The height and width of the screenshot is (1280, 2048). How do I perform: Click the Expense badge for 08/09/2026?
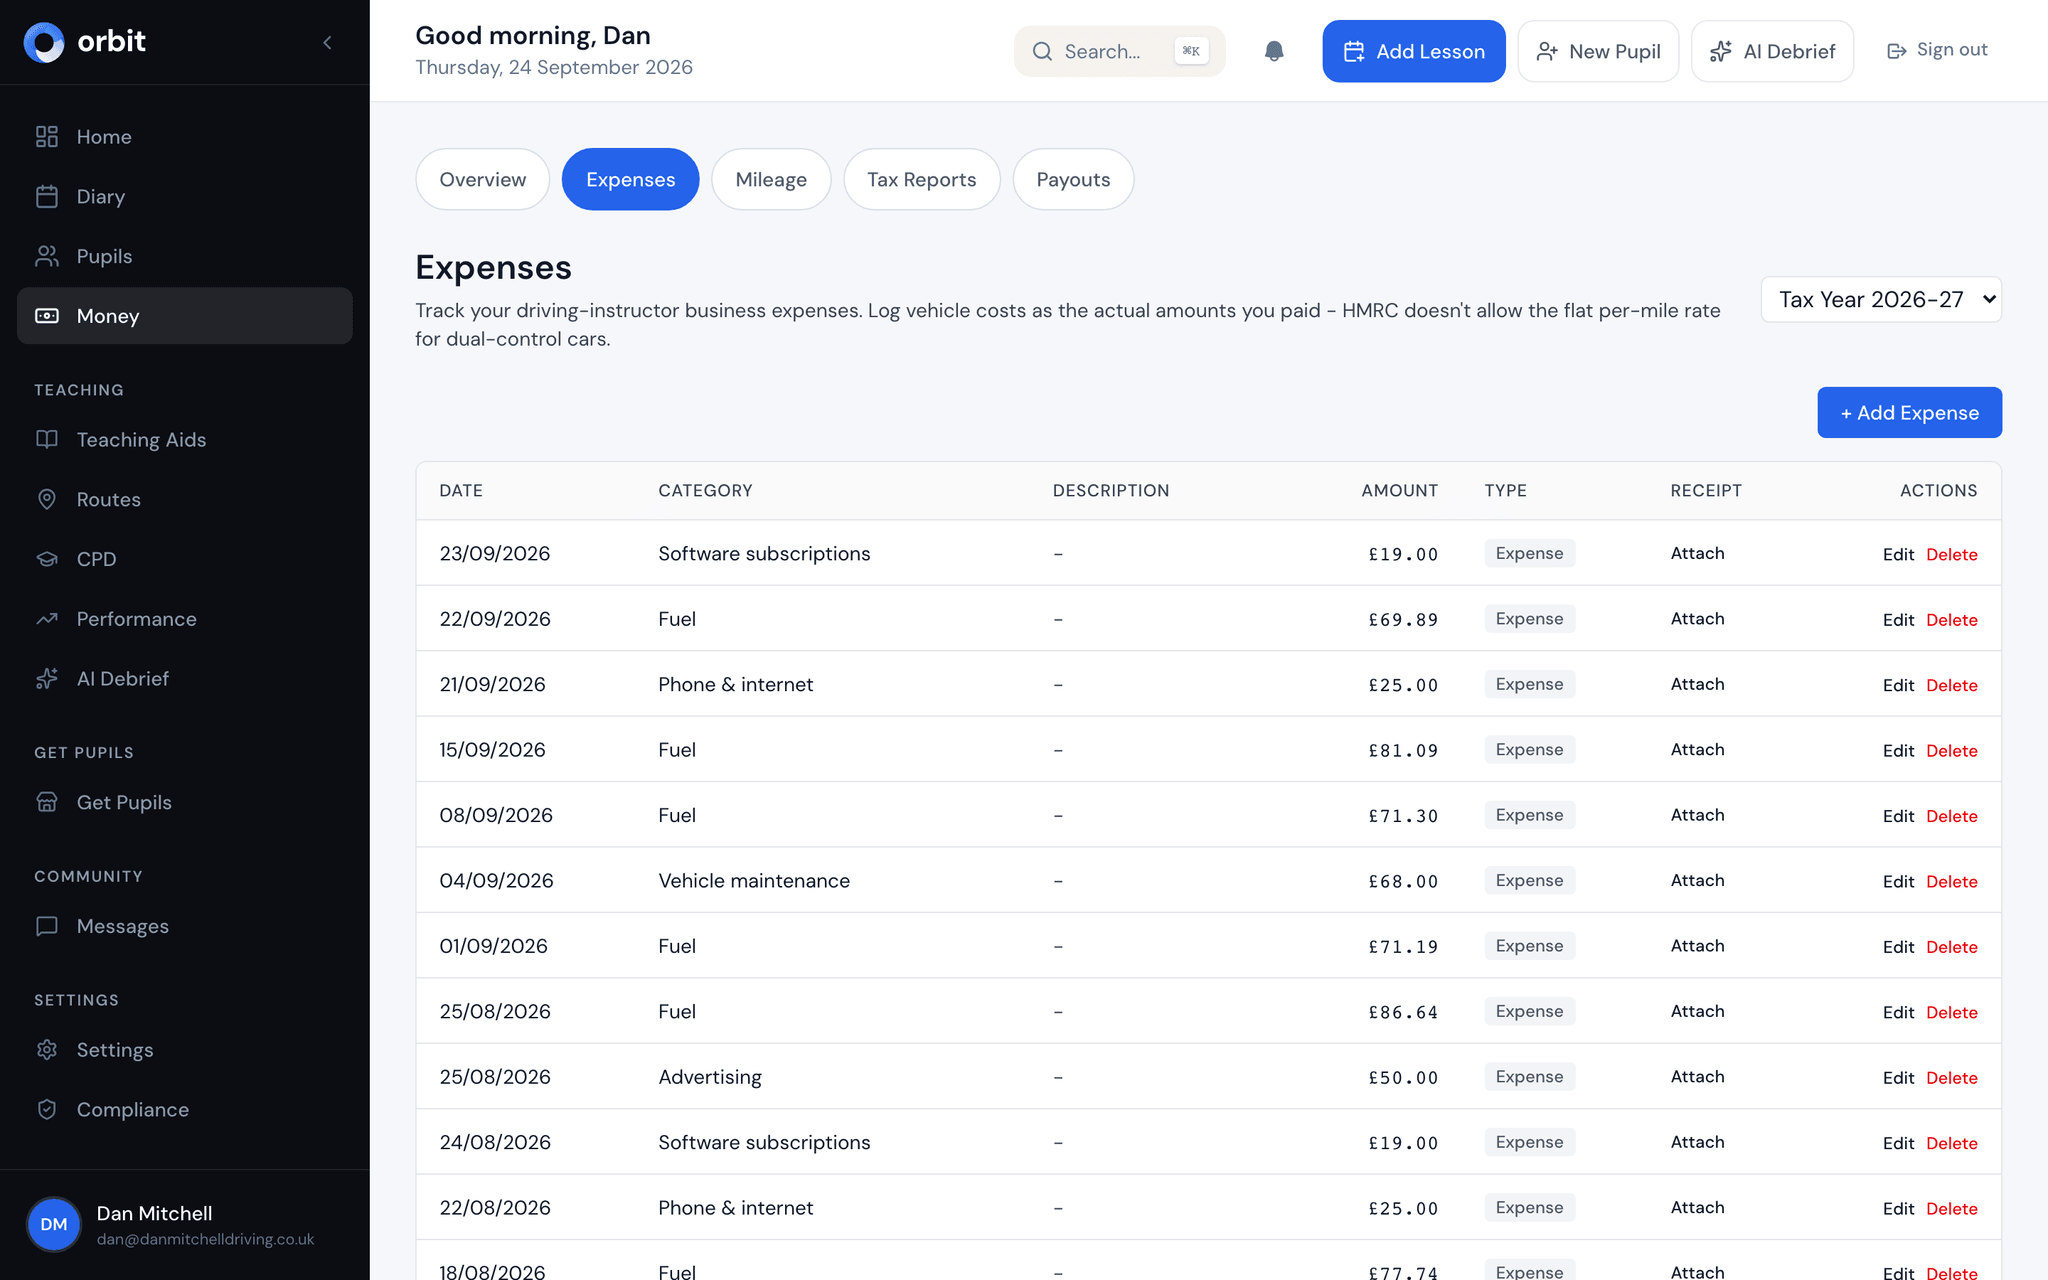click(1529, 815)
